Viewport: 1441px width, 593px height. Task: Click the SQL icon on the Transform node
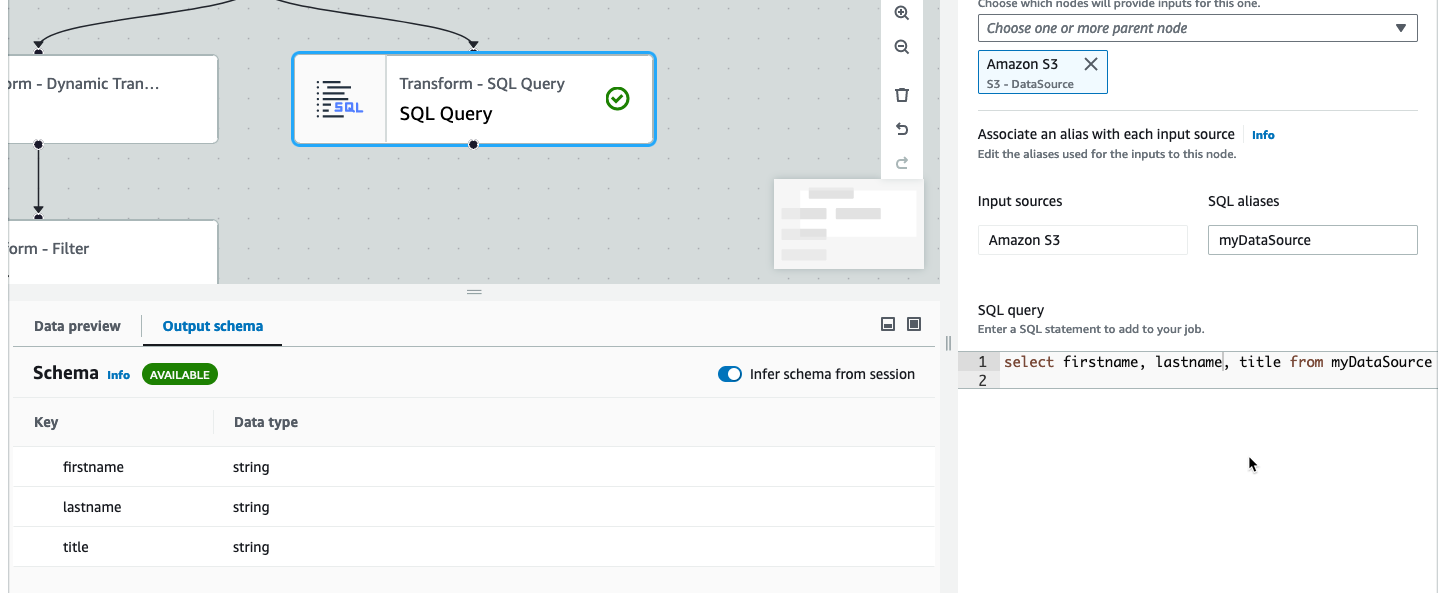(341, 98)
